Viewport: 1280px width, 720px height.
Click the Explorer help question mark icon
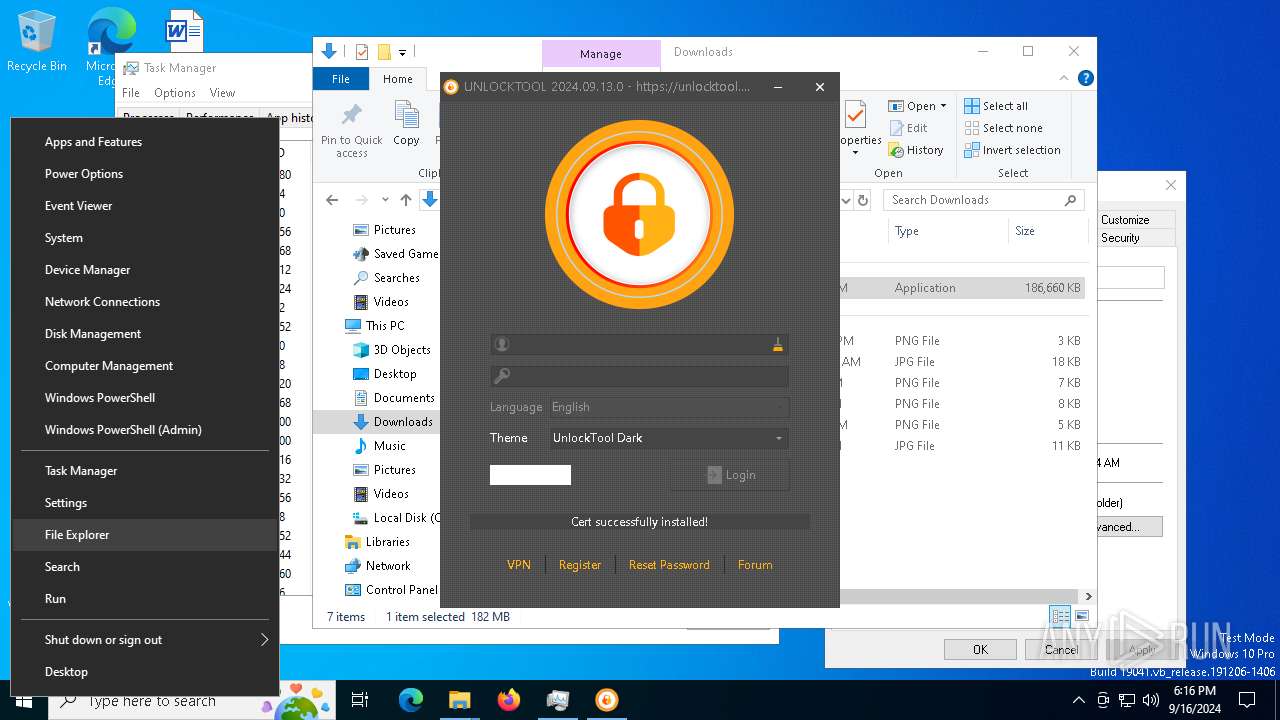tap(1085, 78)
